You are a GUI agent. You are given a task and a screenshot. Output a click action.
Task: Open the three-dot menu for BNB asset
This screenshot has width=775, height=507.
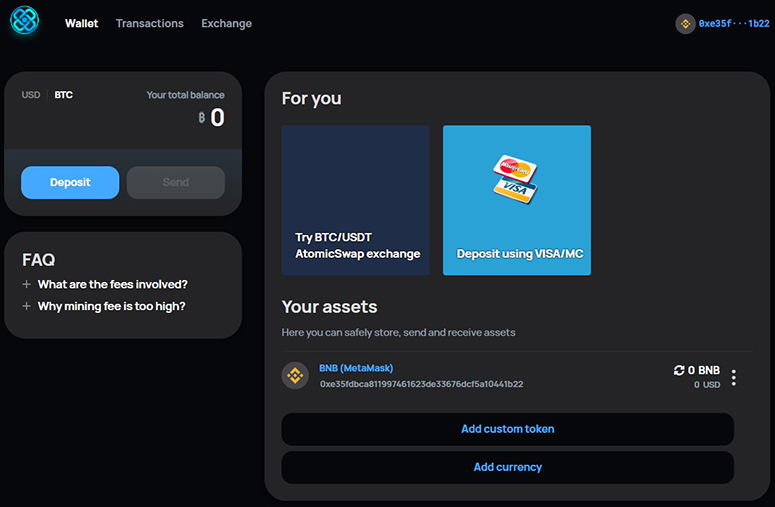pyautogui.click(x=733, y=378)
